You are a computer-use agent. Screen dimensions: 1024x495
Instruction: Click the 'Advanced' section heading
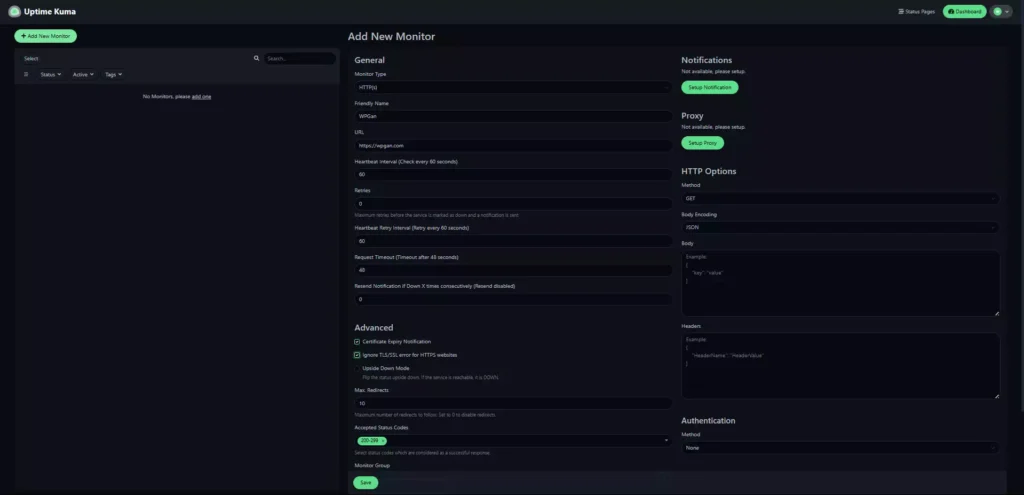374,328
